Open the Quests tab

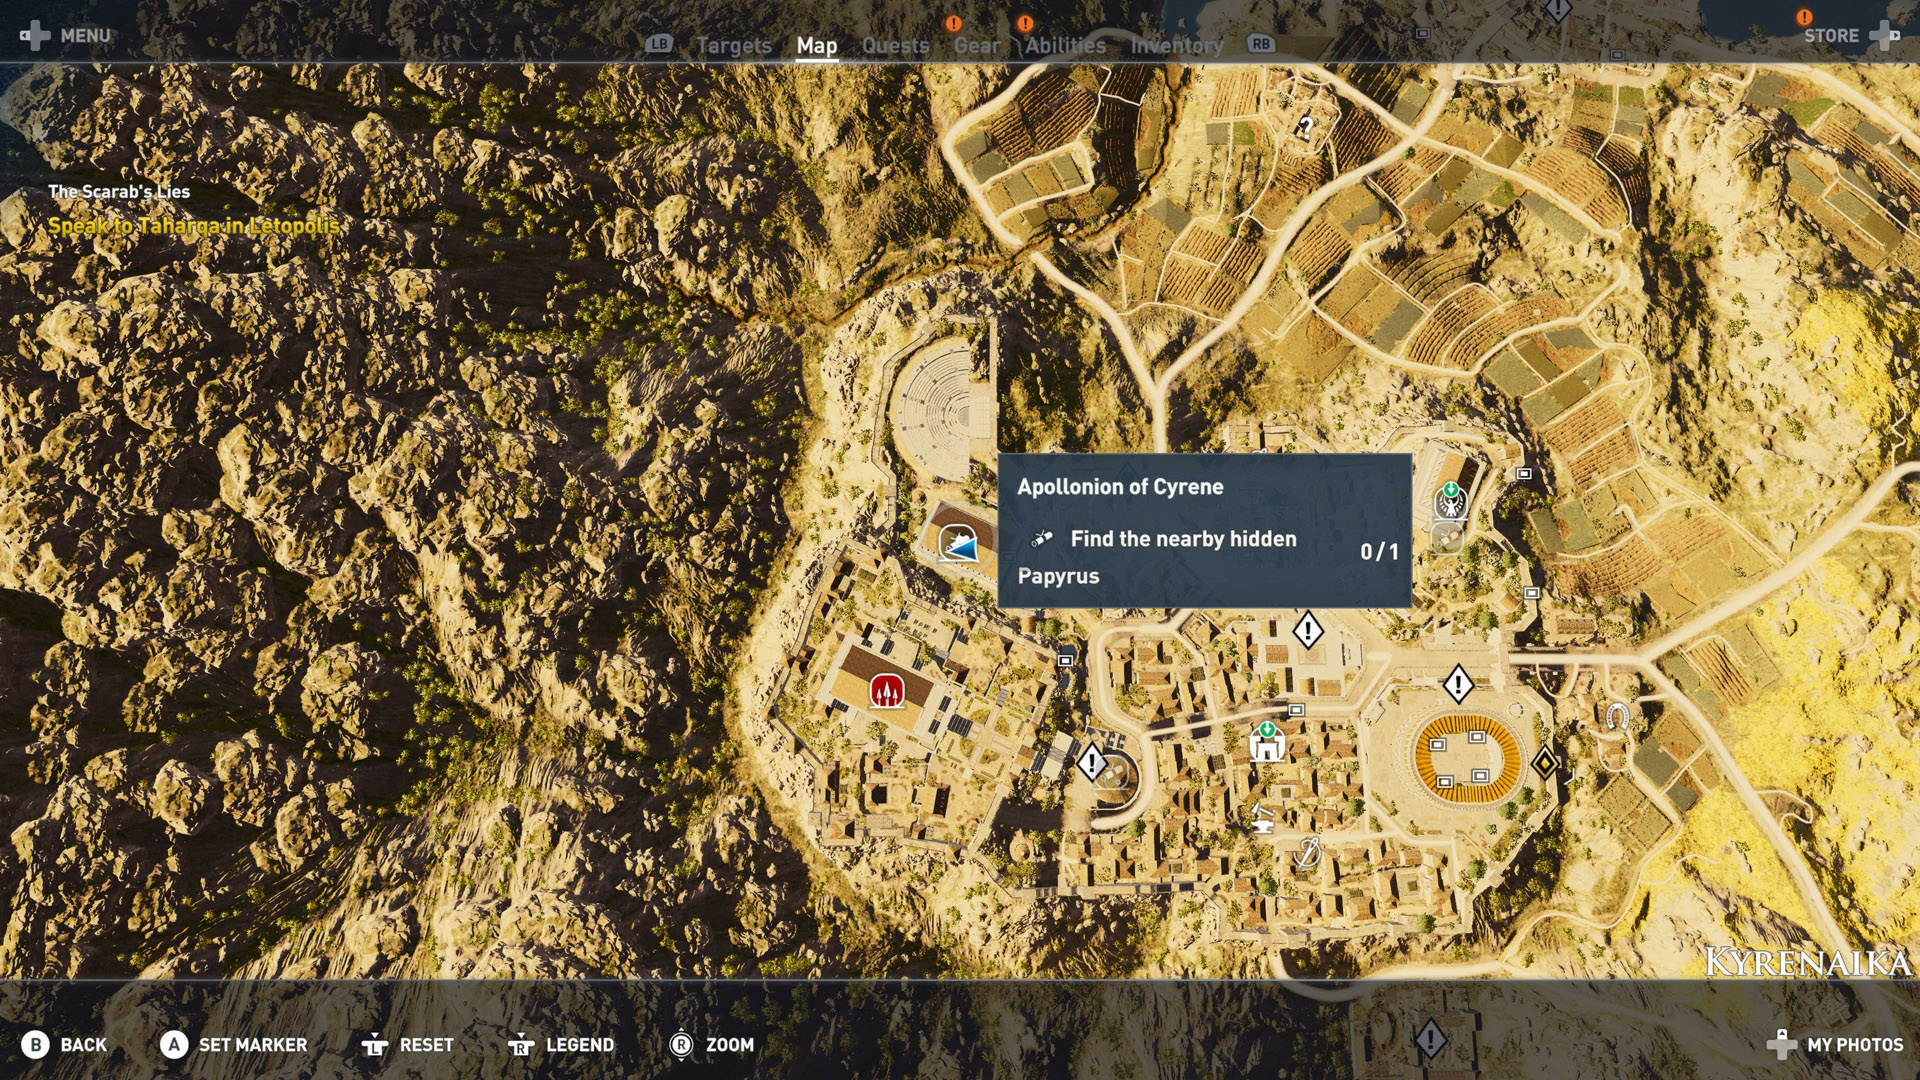click(x=896, y=45)
